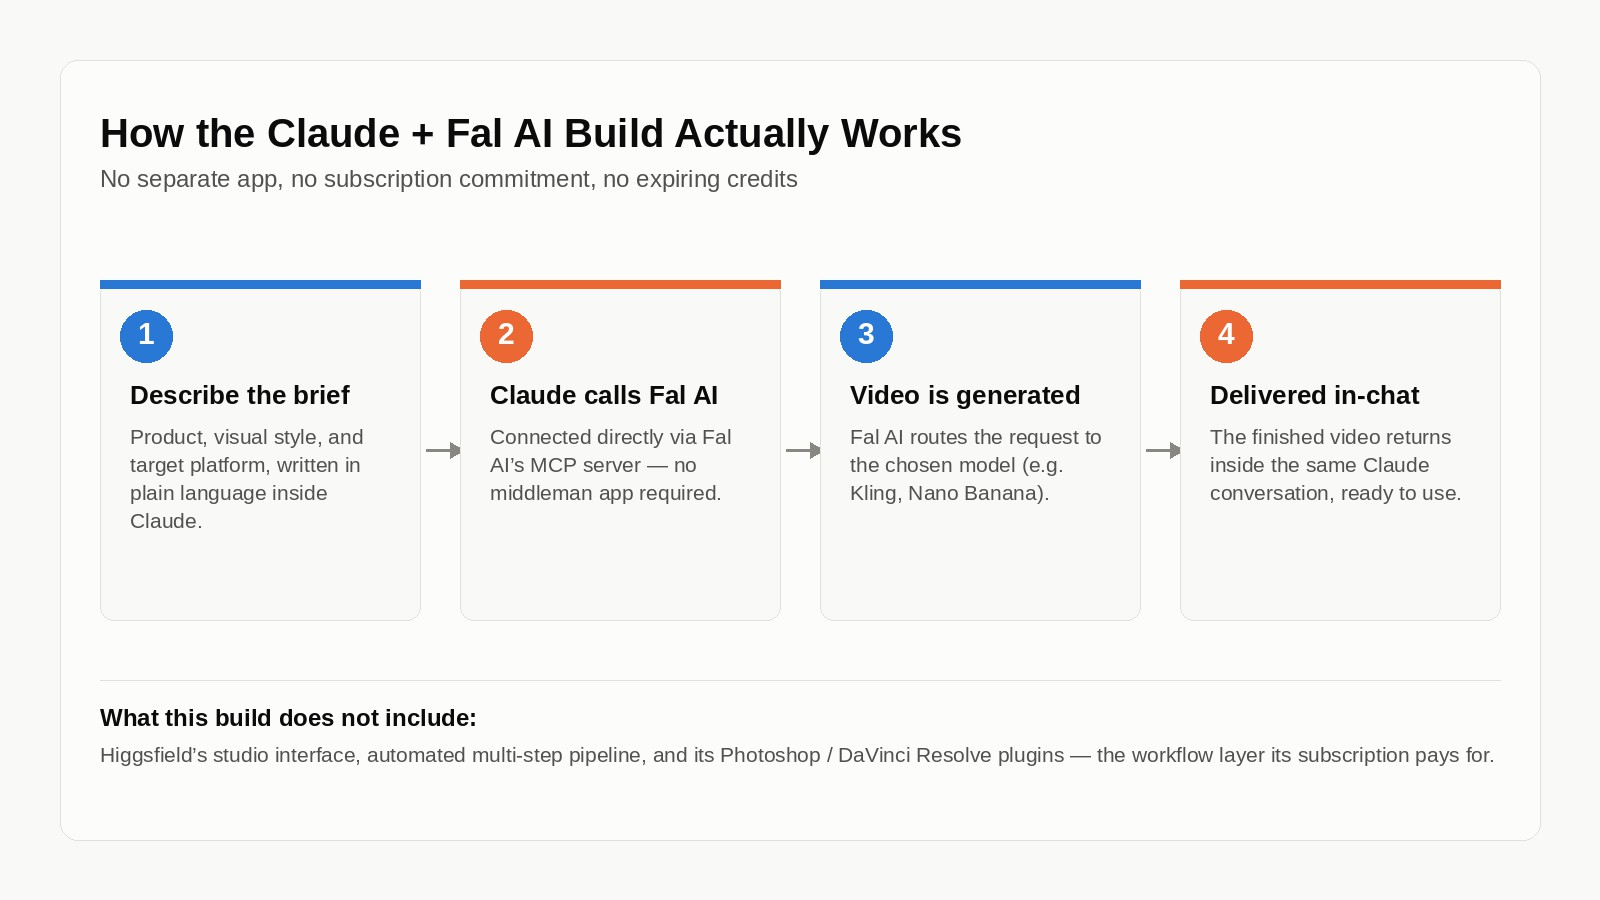Click the main title 'How the Claude + Fal AI Build Actually Works'
The image size is (1600, 900).
tap(531, 134)
